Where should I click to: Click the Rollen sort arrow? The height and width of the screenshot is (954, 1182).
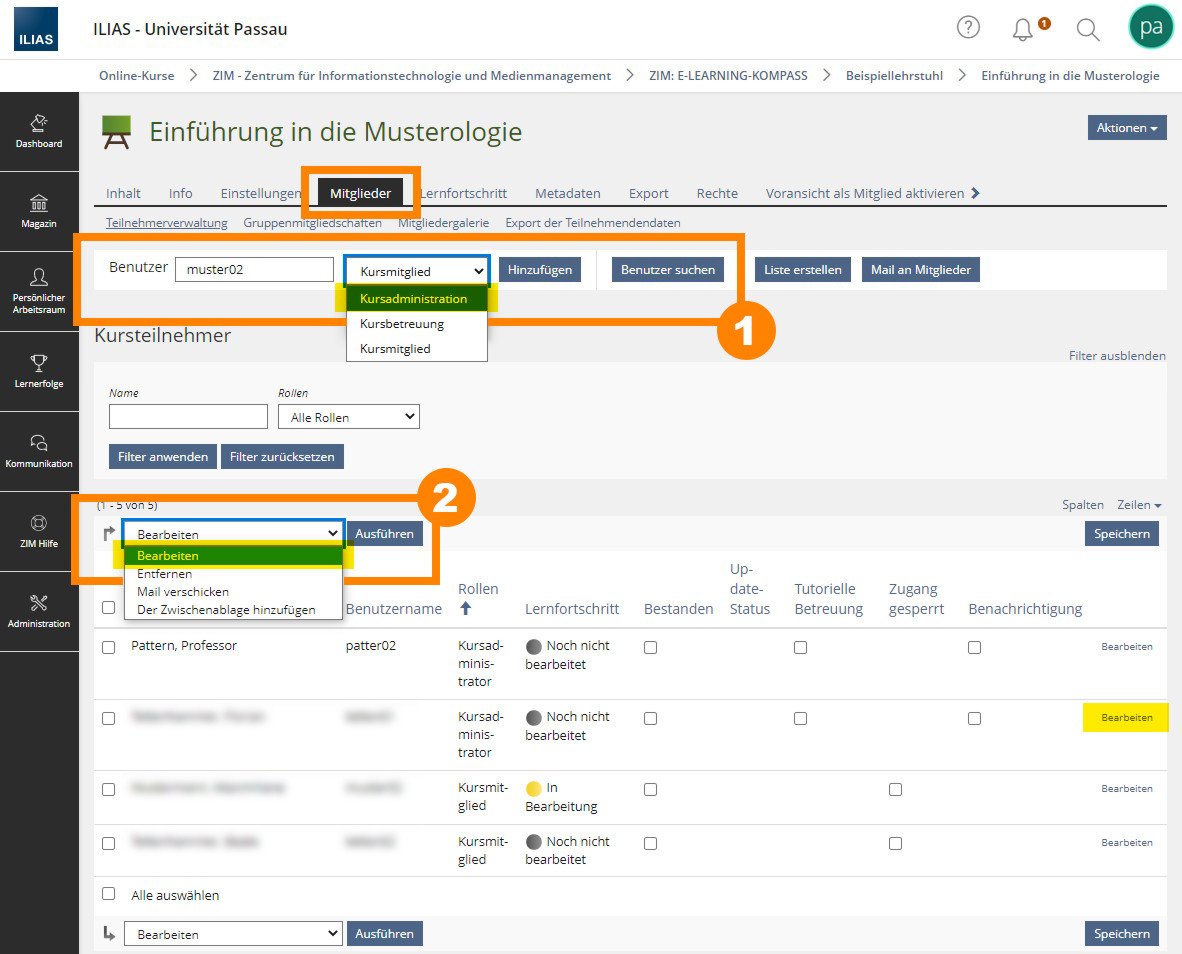[465, 608]
